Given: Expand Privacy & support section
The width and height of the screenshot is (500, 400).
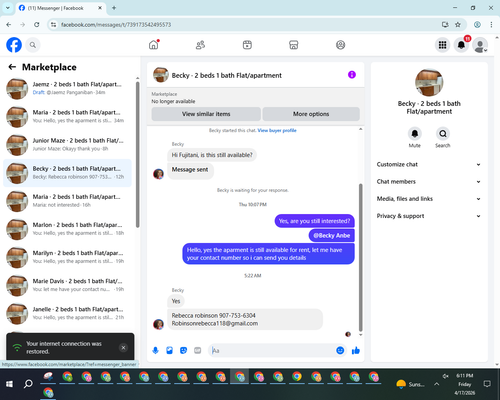Looking at the screenshot, I should click(x=429, y=216).
